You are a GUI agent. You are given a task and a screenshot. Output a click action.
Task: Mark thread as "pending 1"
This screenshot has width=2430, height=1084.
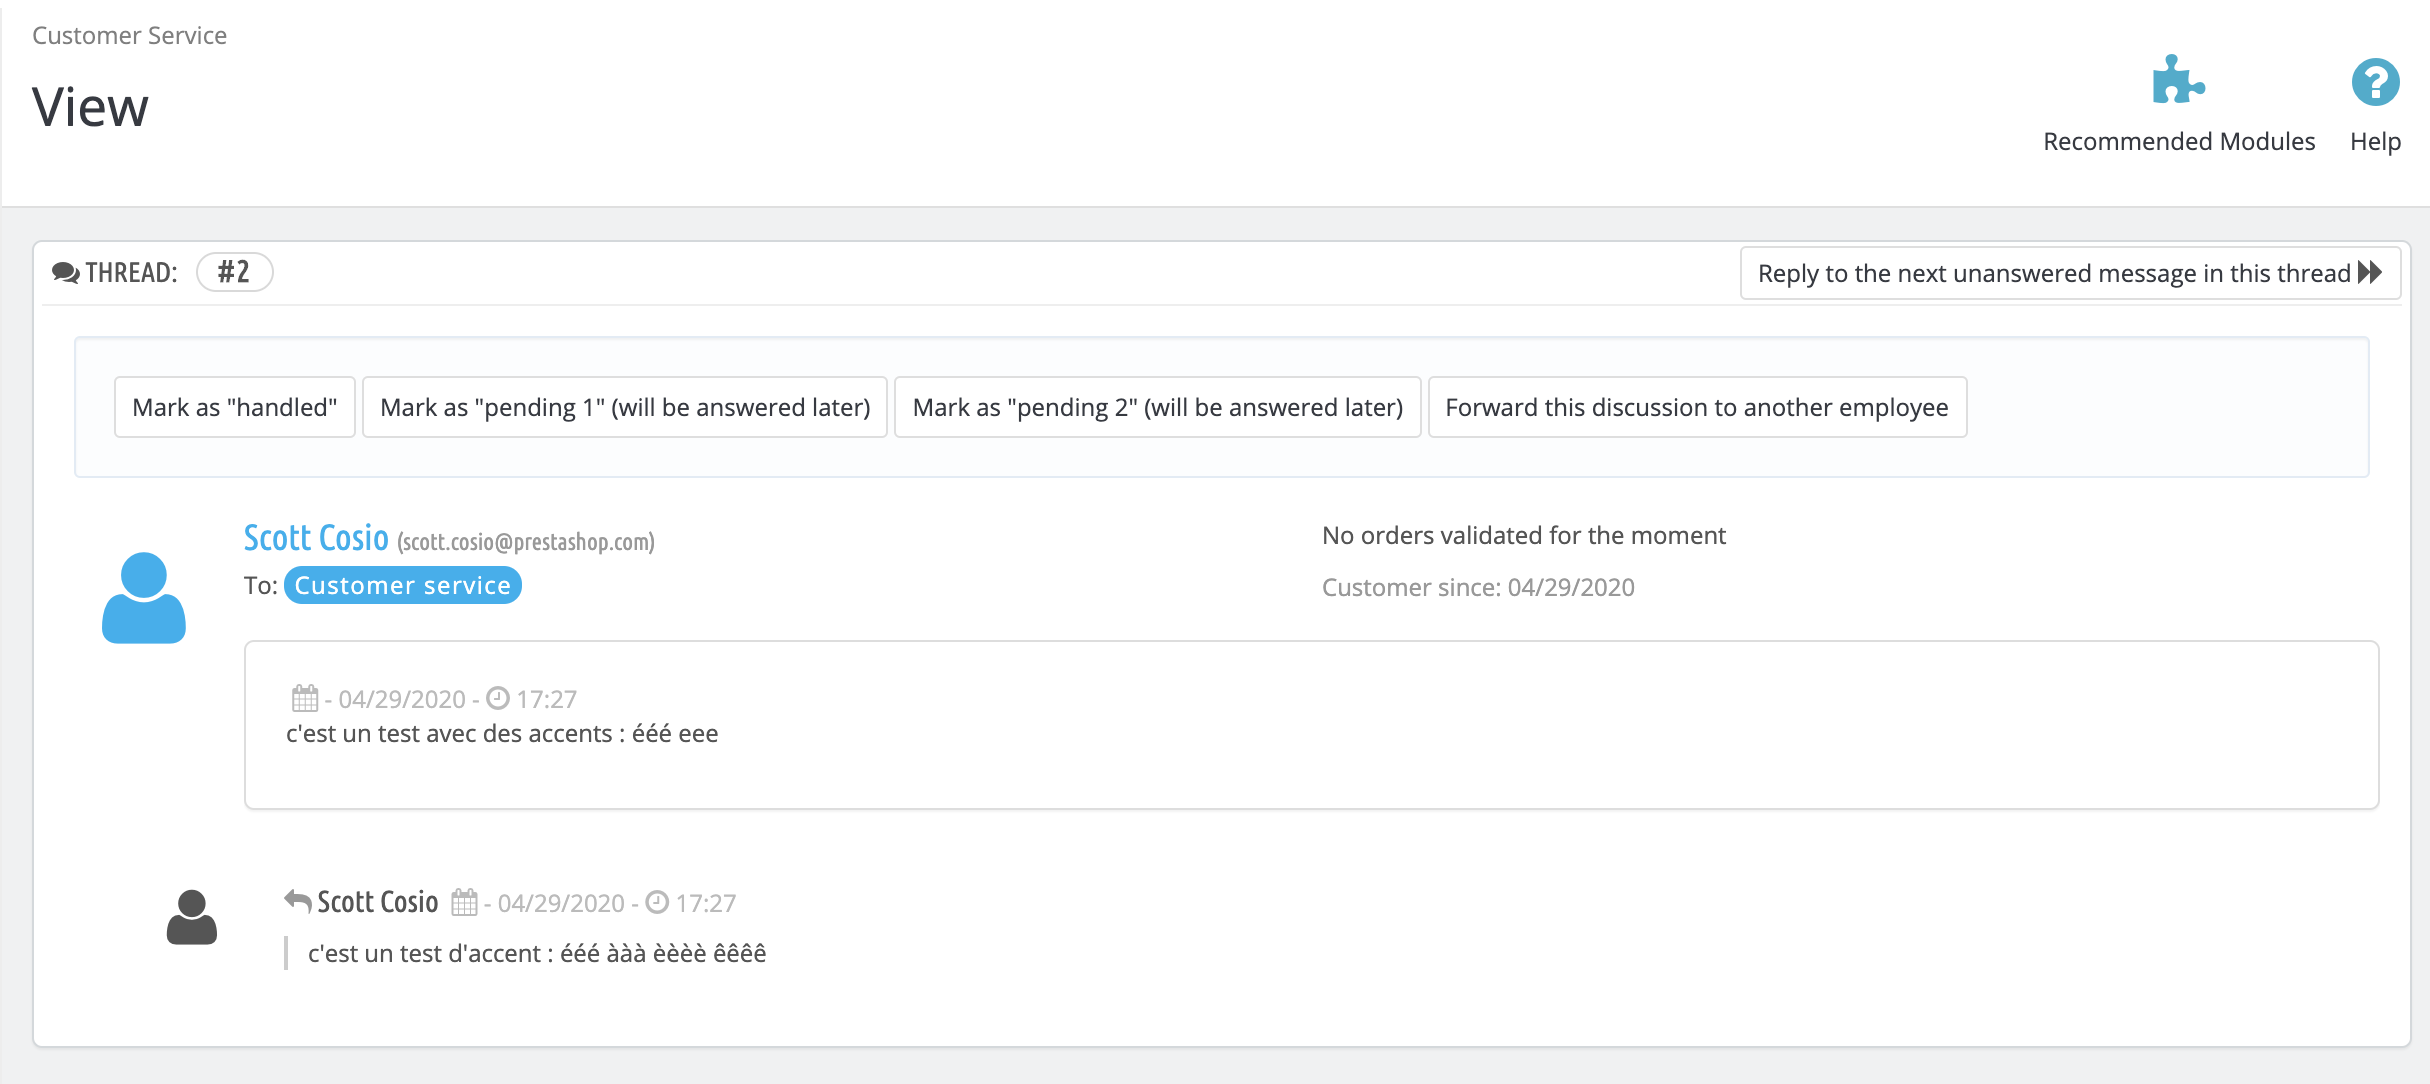[625, 407]
